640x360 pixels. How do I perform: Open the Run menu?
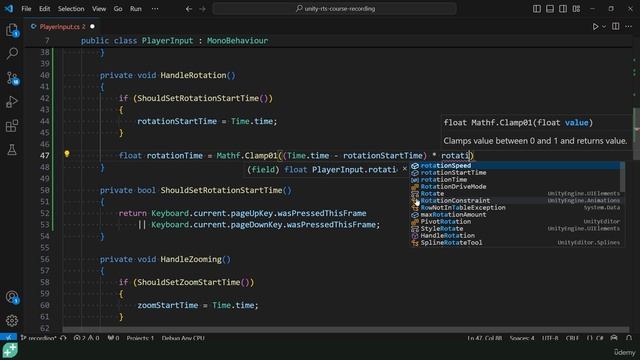(x=136, y=9)
